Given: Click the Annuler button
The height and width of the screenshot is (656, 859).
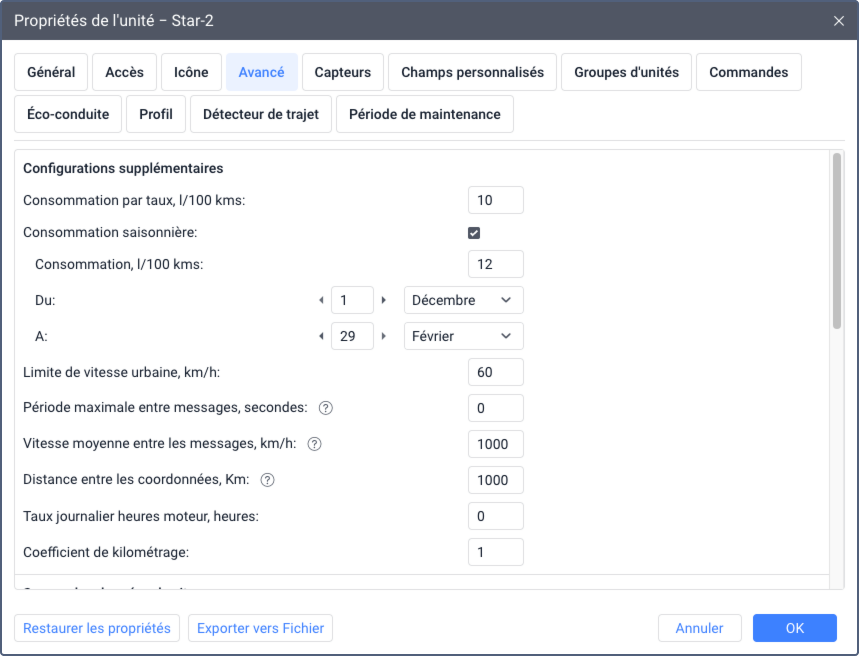Looking at the screenshot, I should pos(699,628).
